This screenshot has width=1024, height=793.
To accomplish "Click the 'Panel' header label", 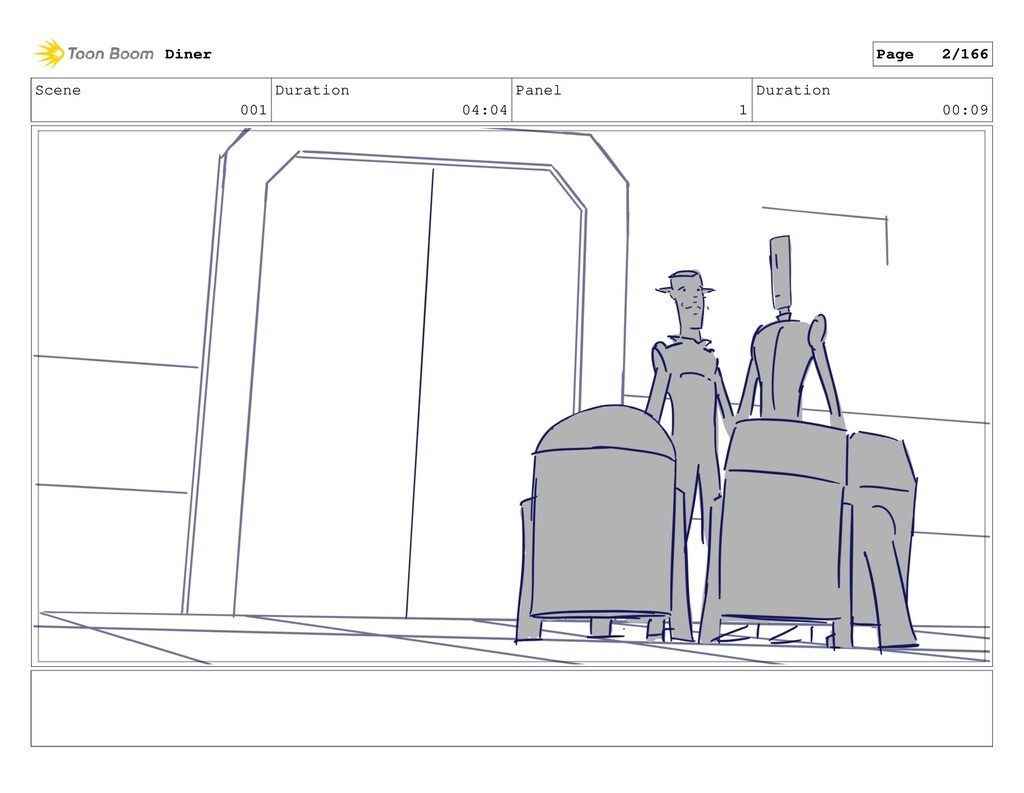I will coord(538,90).
